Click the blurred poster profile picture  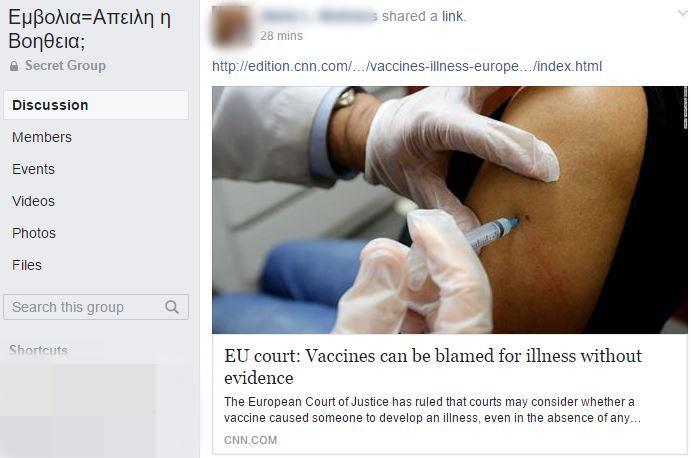[x=232, y=26]
